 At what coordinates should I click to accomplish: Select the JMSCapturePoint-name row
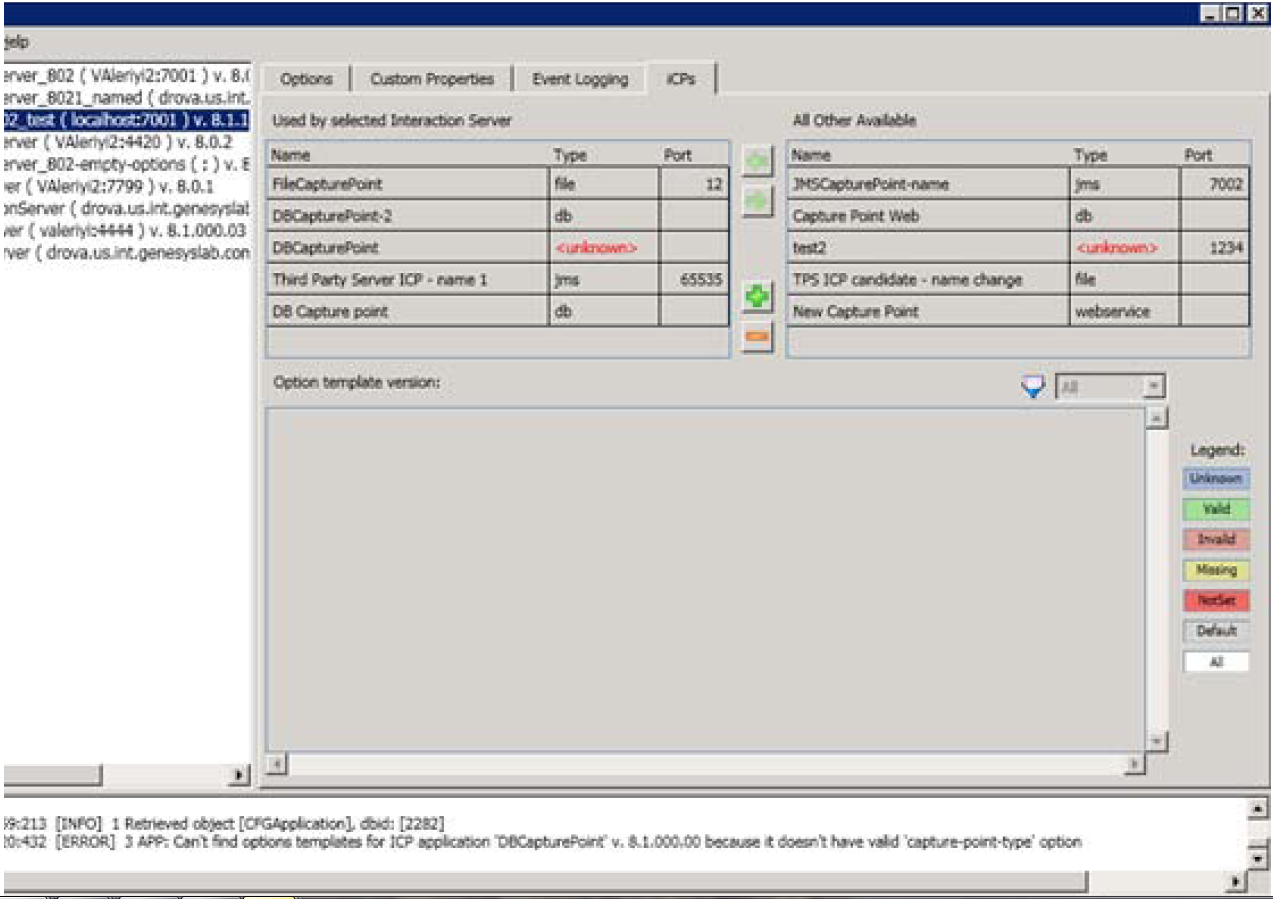pos(927,185)
